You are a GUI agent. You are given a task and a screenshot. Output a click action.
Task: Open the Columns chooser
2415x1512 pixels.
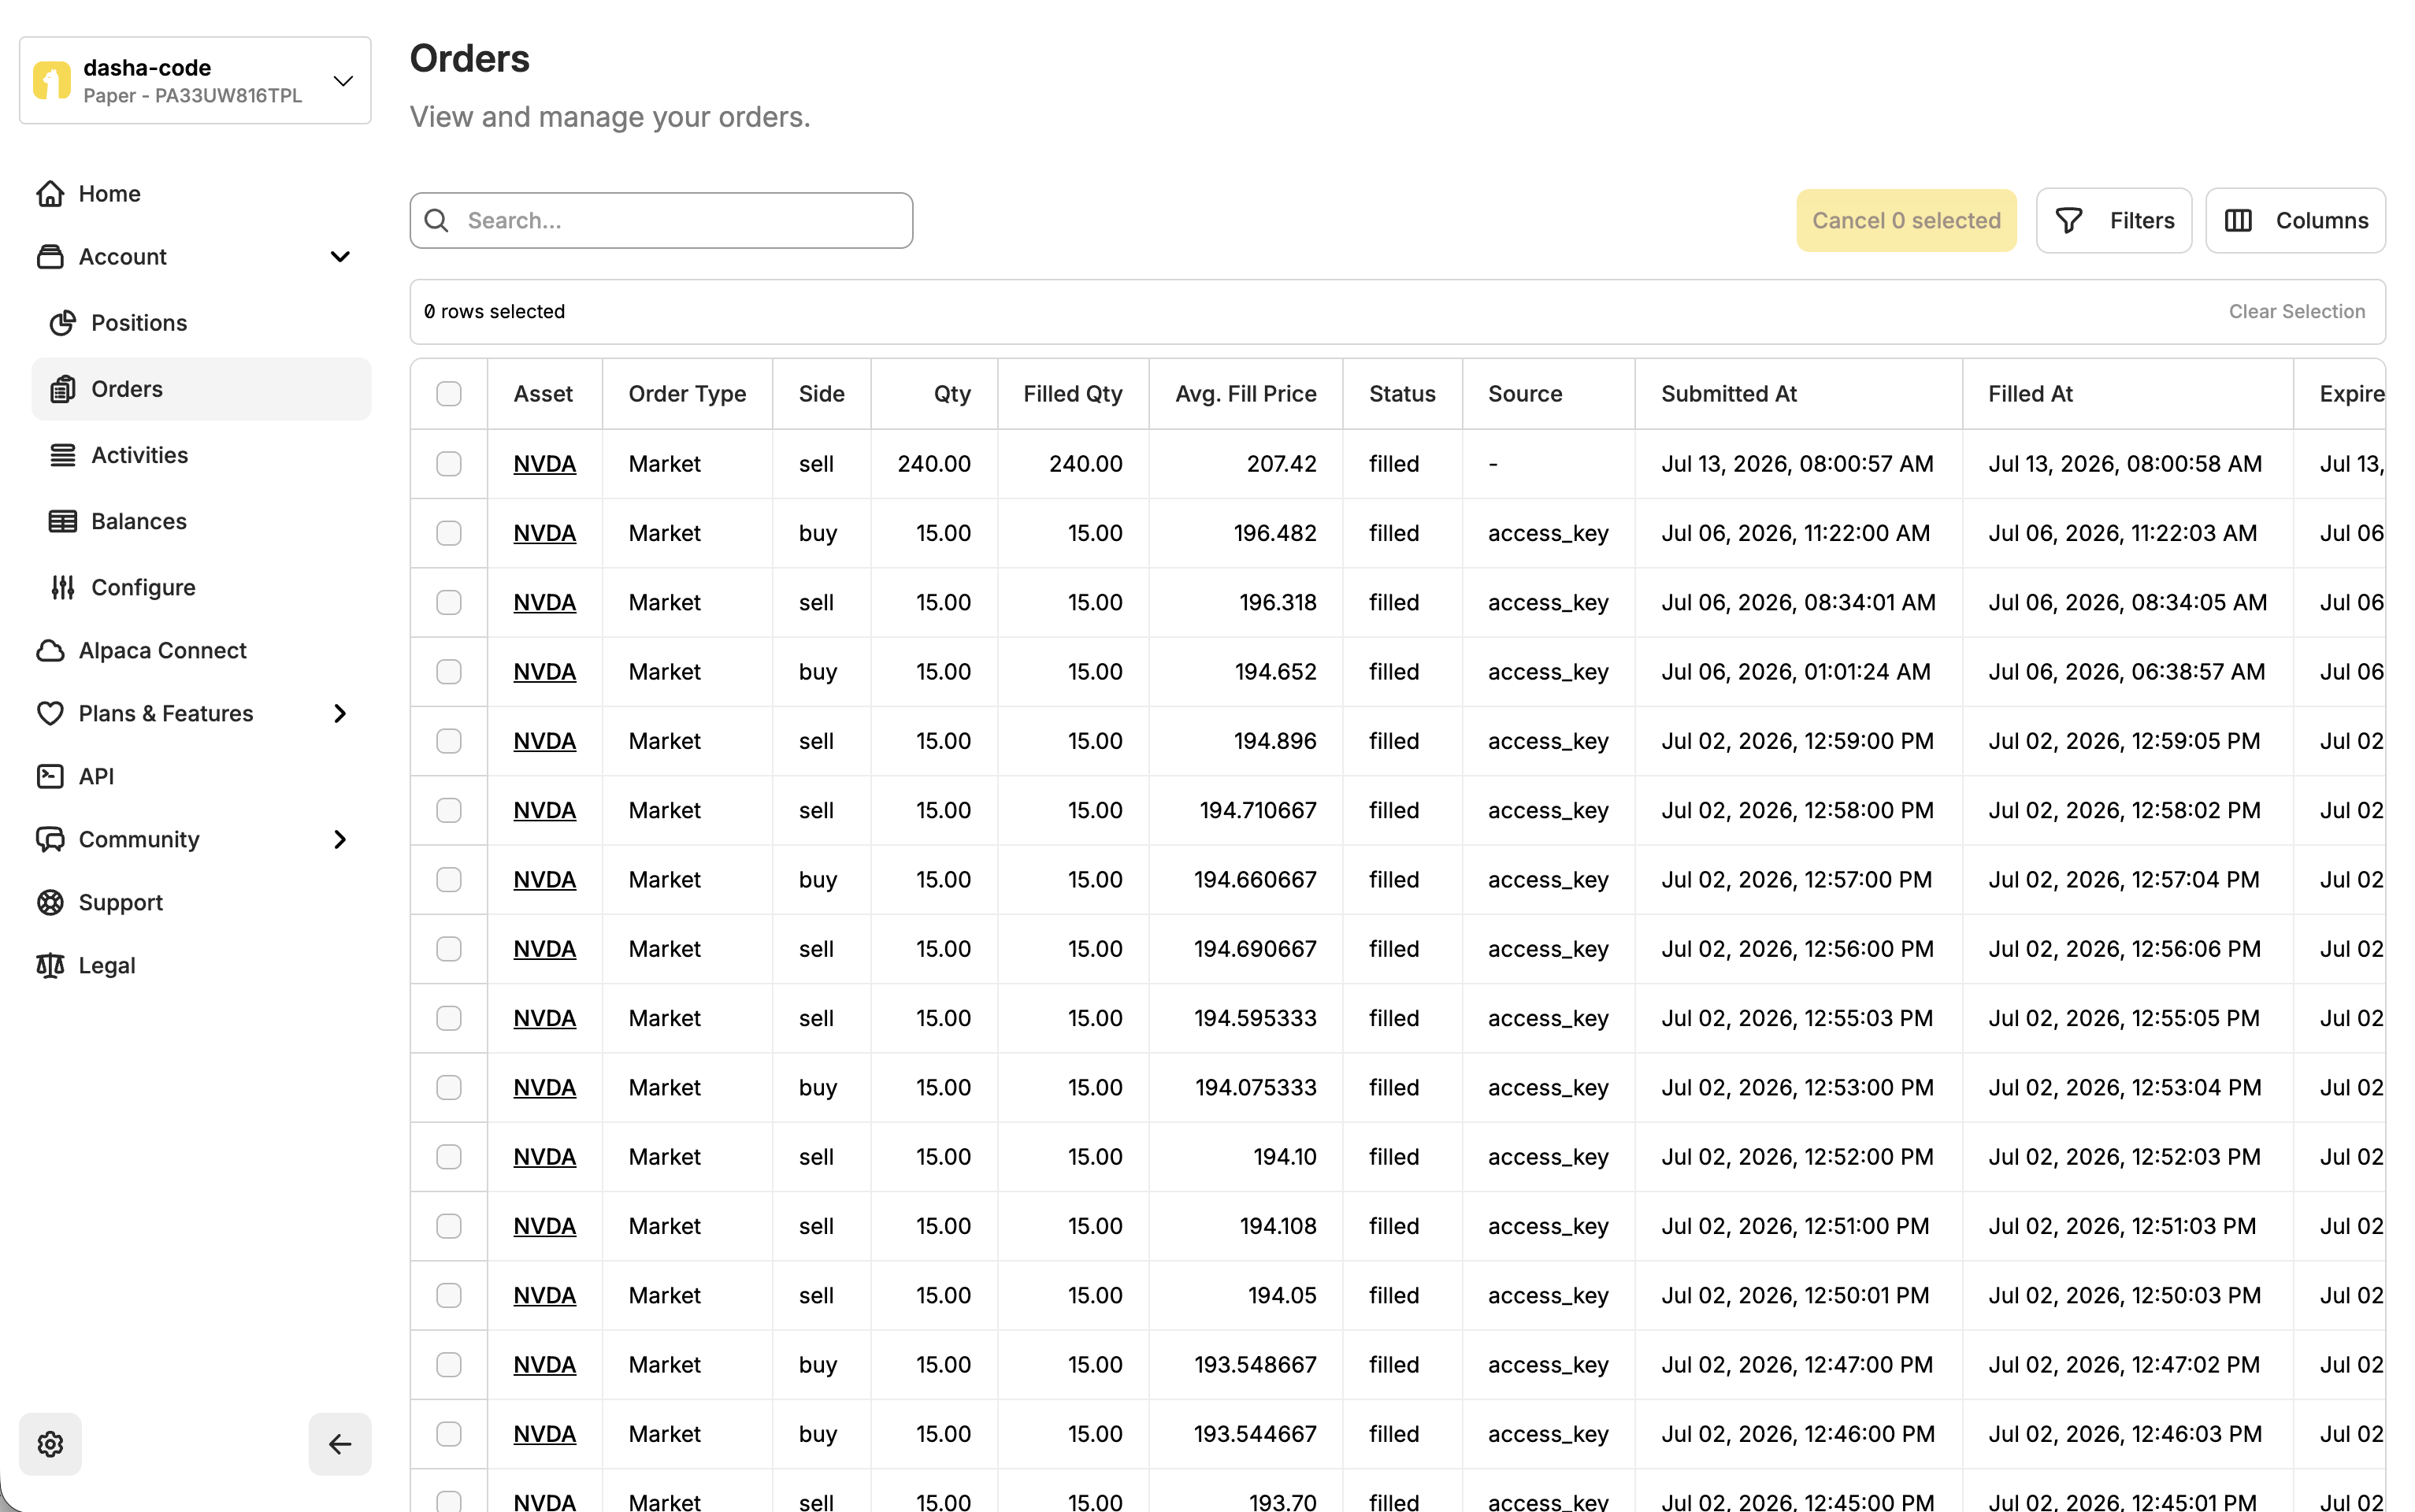(x=2295, y=220)
